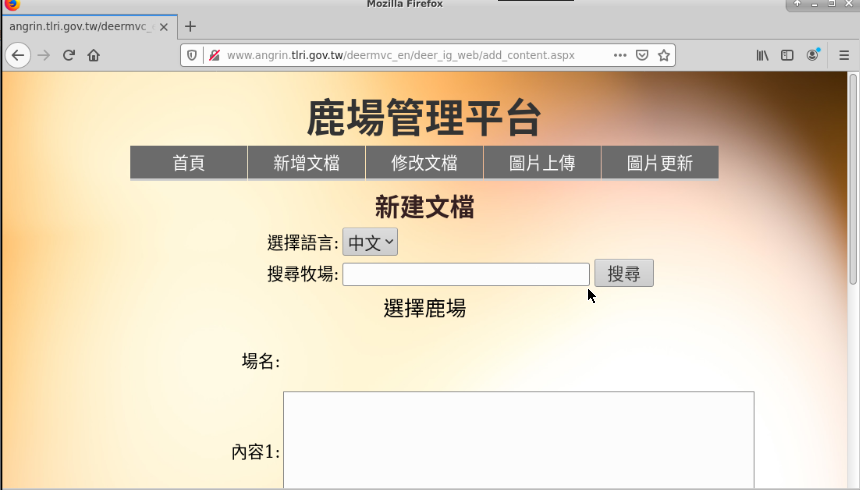Open 修改文檔 menu item
Screen dimensions: 860x490
coord(425,163)
